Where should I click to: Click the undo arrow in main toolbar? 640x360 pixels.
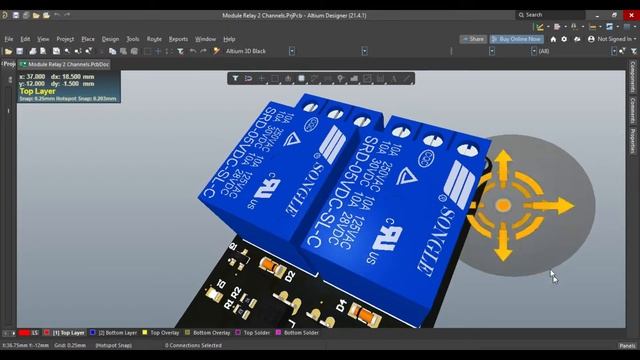pos(193,51)
